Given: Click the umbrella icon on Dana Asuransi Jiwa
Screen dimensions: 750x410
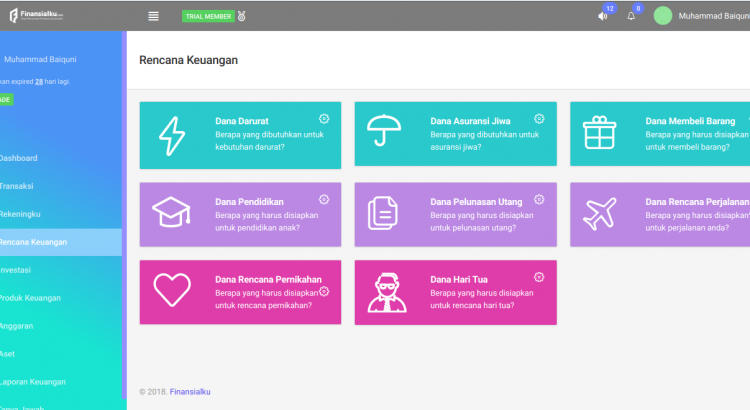Looking at the screenshot, I should [x=384, y=130].
